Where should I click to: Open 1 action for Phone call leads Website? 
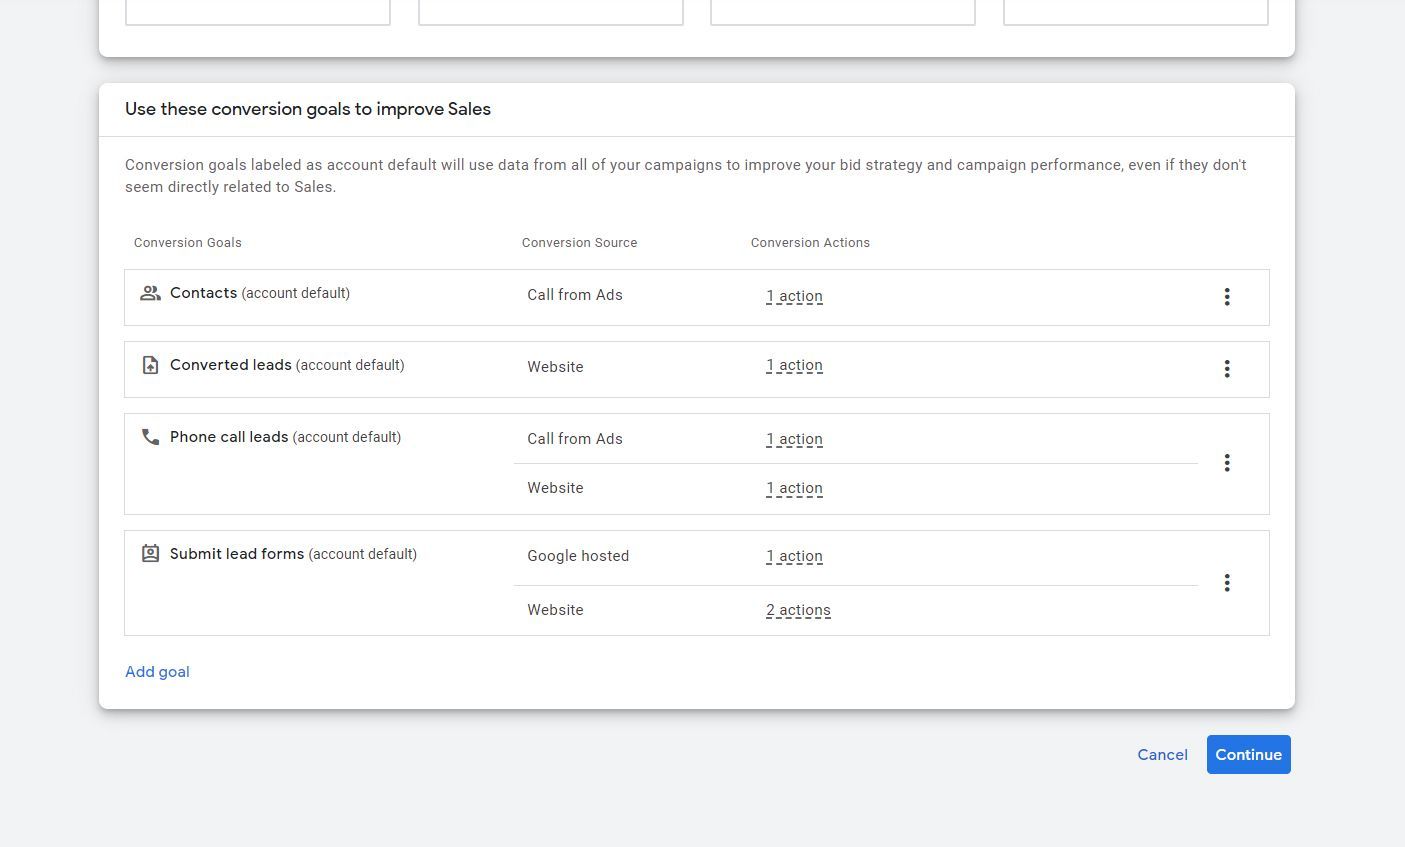[794, 488]
